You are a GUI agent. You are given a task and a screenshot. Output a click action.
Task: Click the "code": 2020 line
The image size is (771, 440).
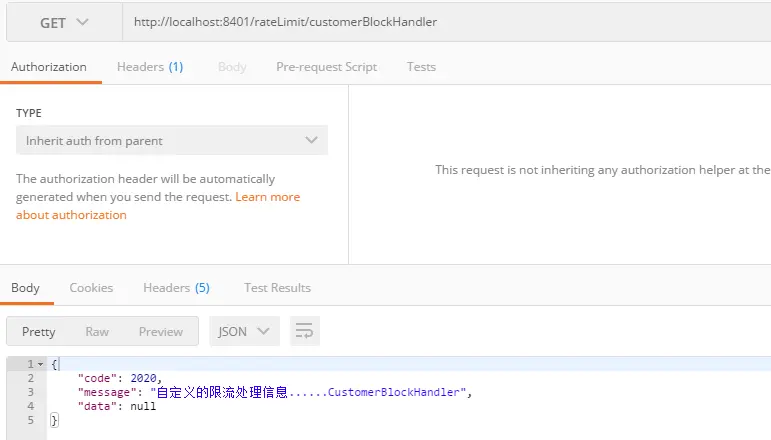coord(119,378)
